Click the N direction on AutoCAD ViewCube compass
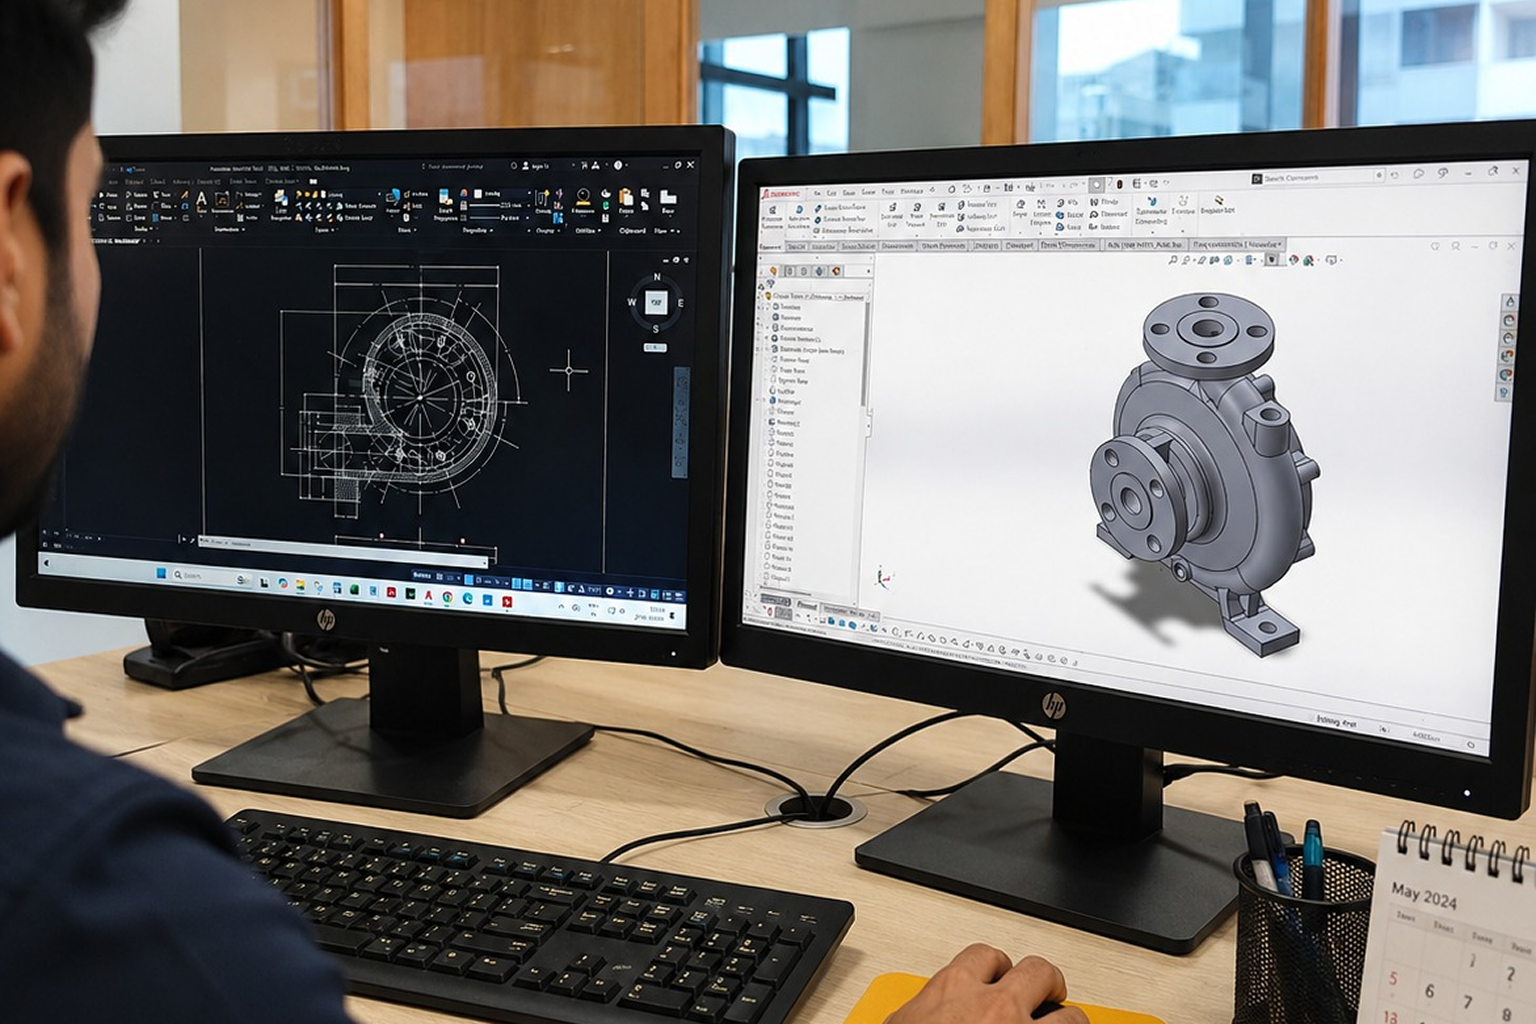 [x=657, y=276]
